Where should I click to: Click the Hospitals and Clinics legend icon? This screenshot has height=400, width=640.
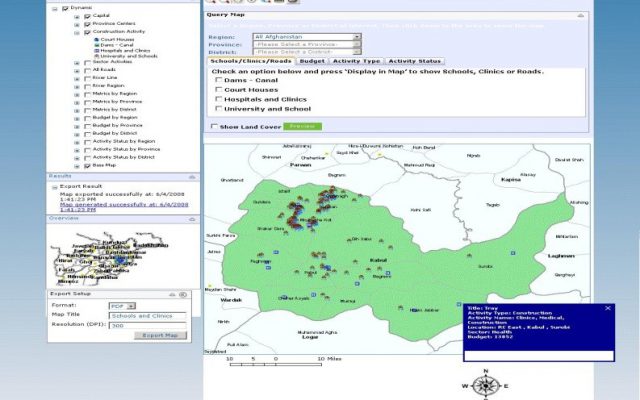(96, 50)
